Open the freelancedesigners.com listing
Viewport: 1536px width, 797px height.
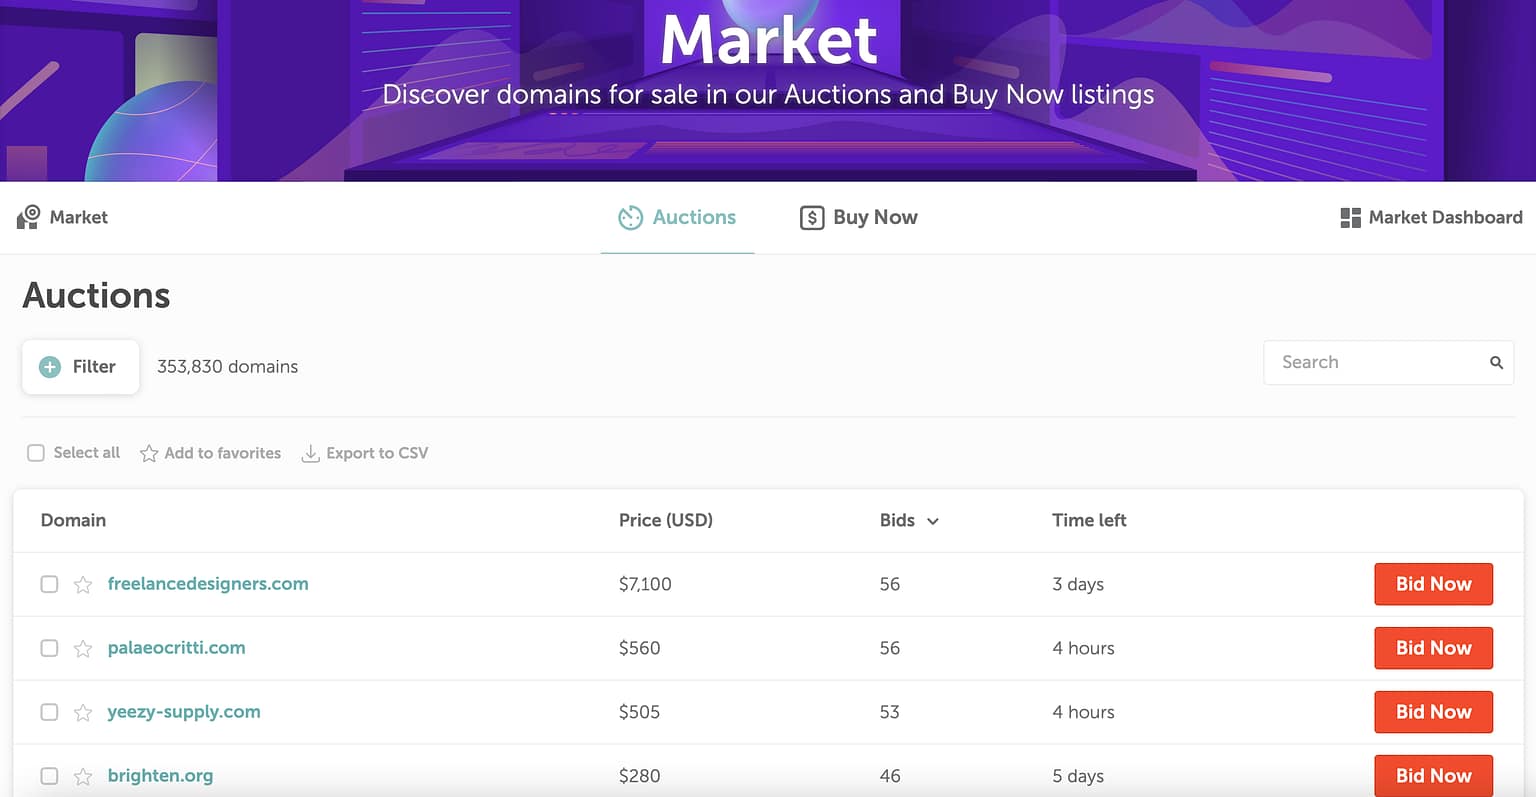[208, 584]
